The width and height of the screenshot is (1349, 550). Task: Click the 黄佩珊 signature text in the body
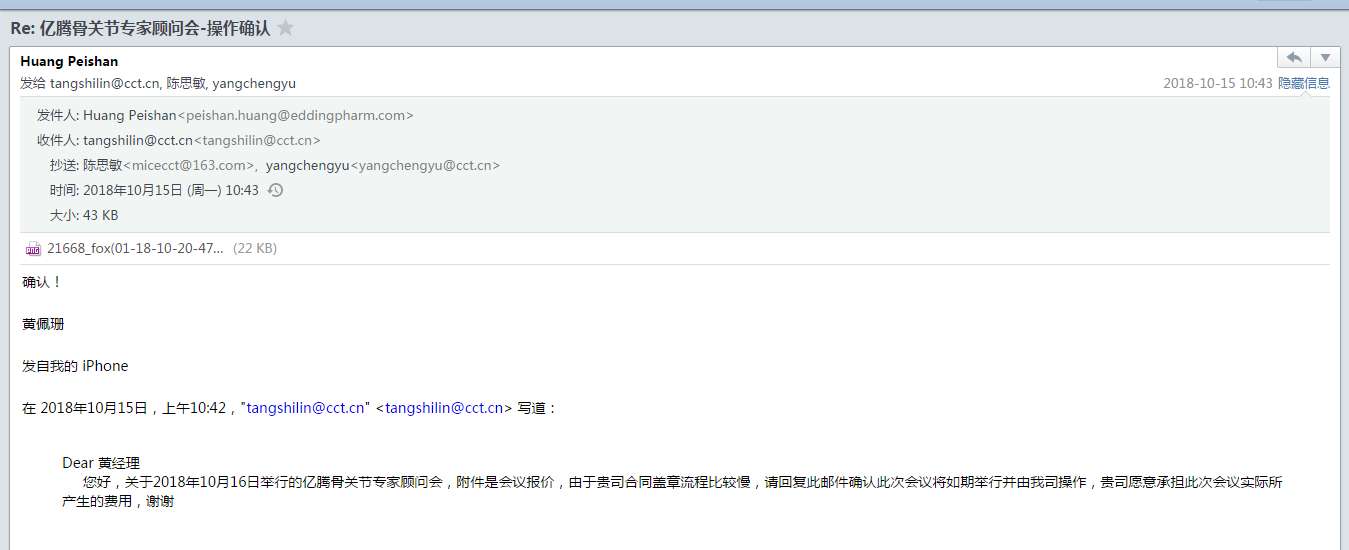43,324
